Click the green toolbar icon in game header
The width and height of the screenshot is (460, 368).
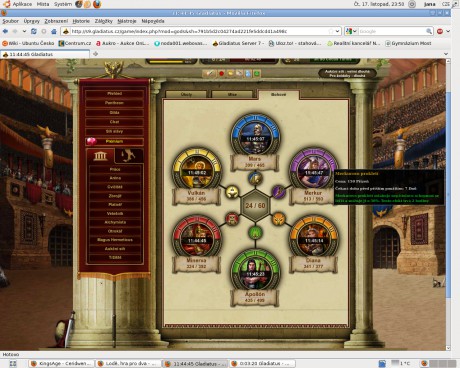pos(257,73)
